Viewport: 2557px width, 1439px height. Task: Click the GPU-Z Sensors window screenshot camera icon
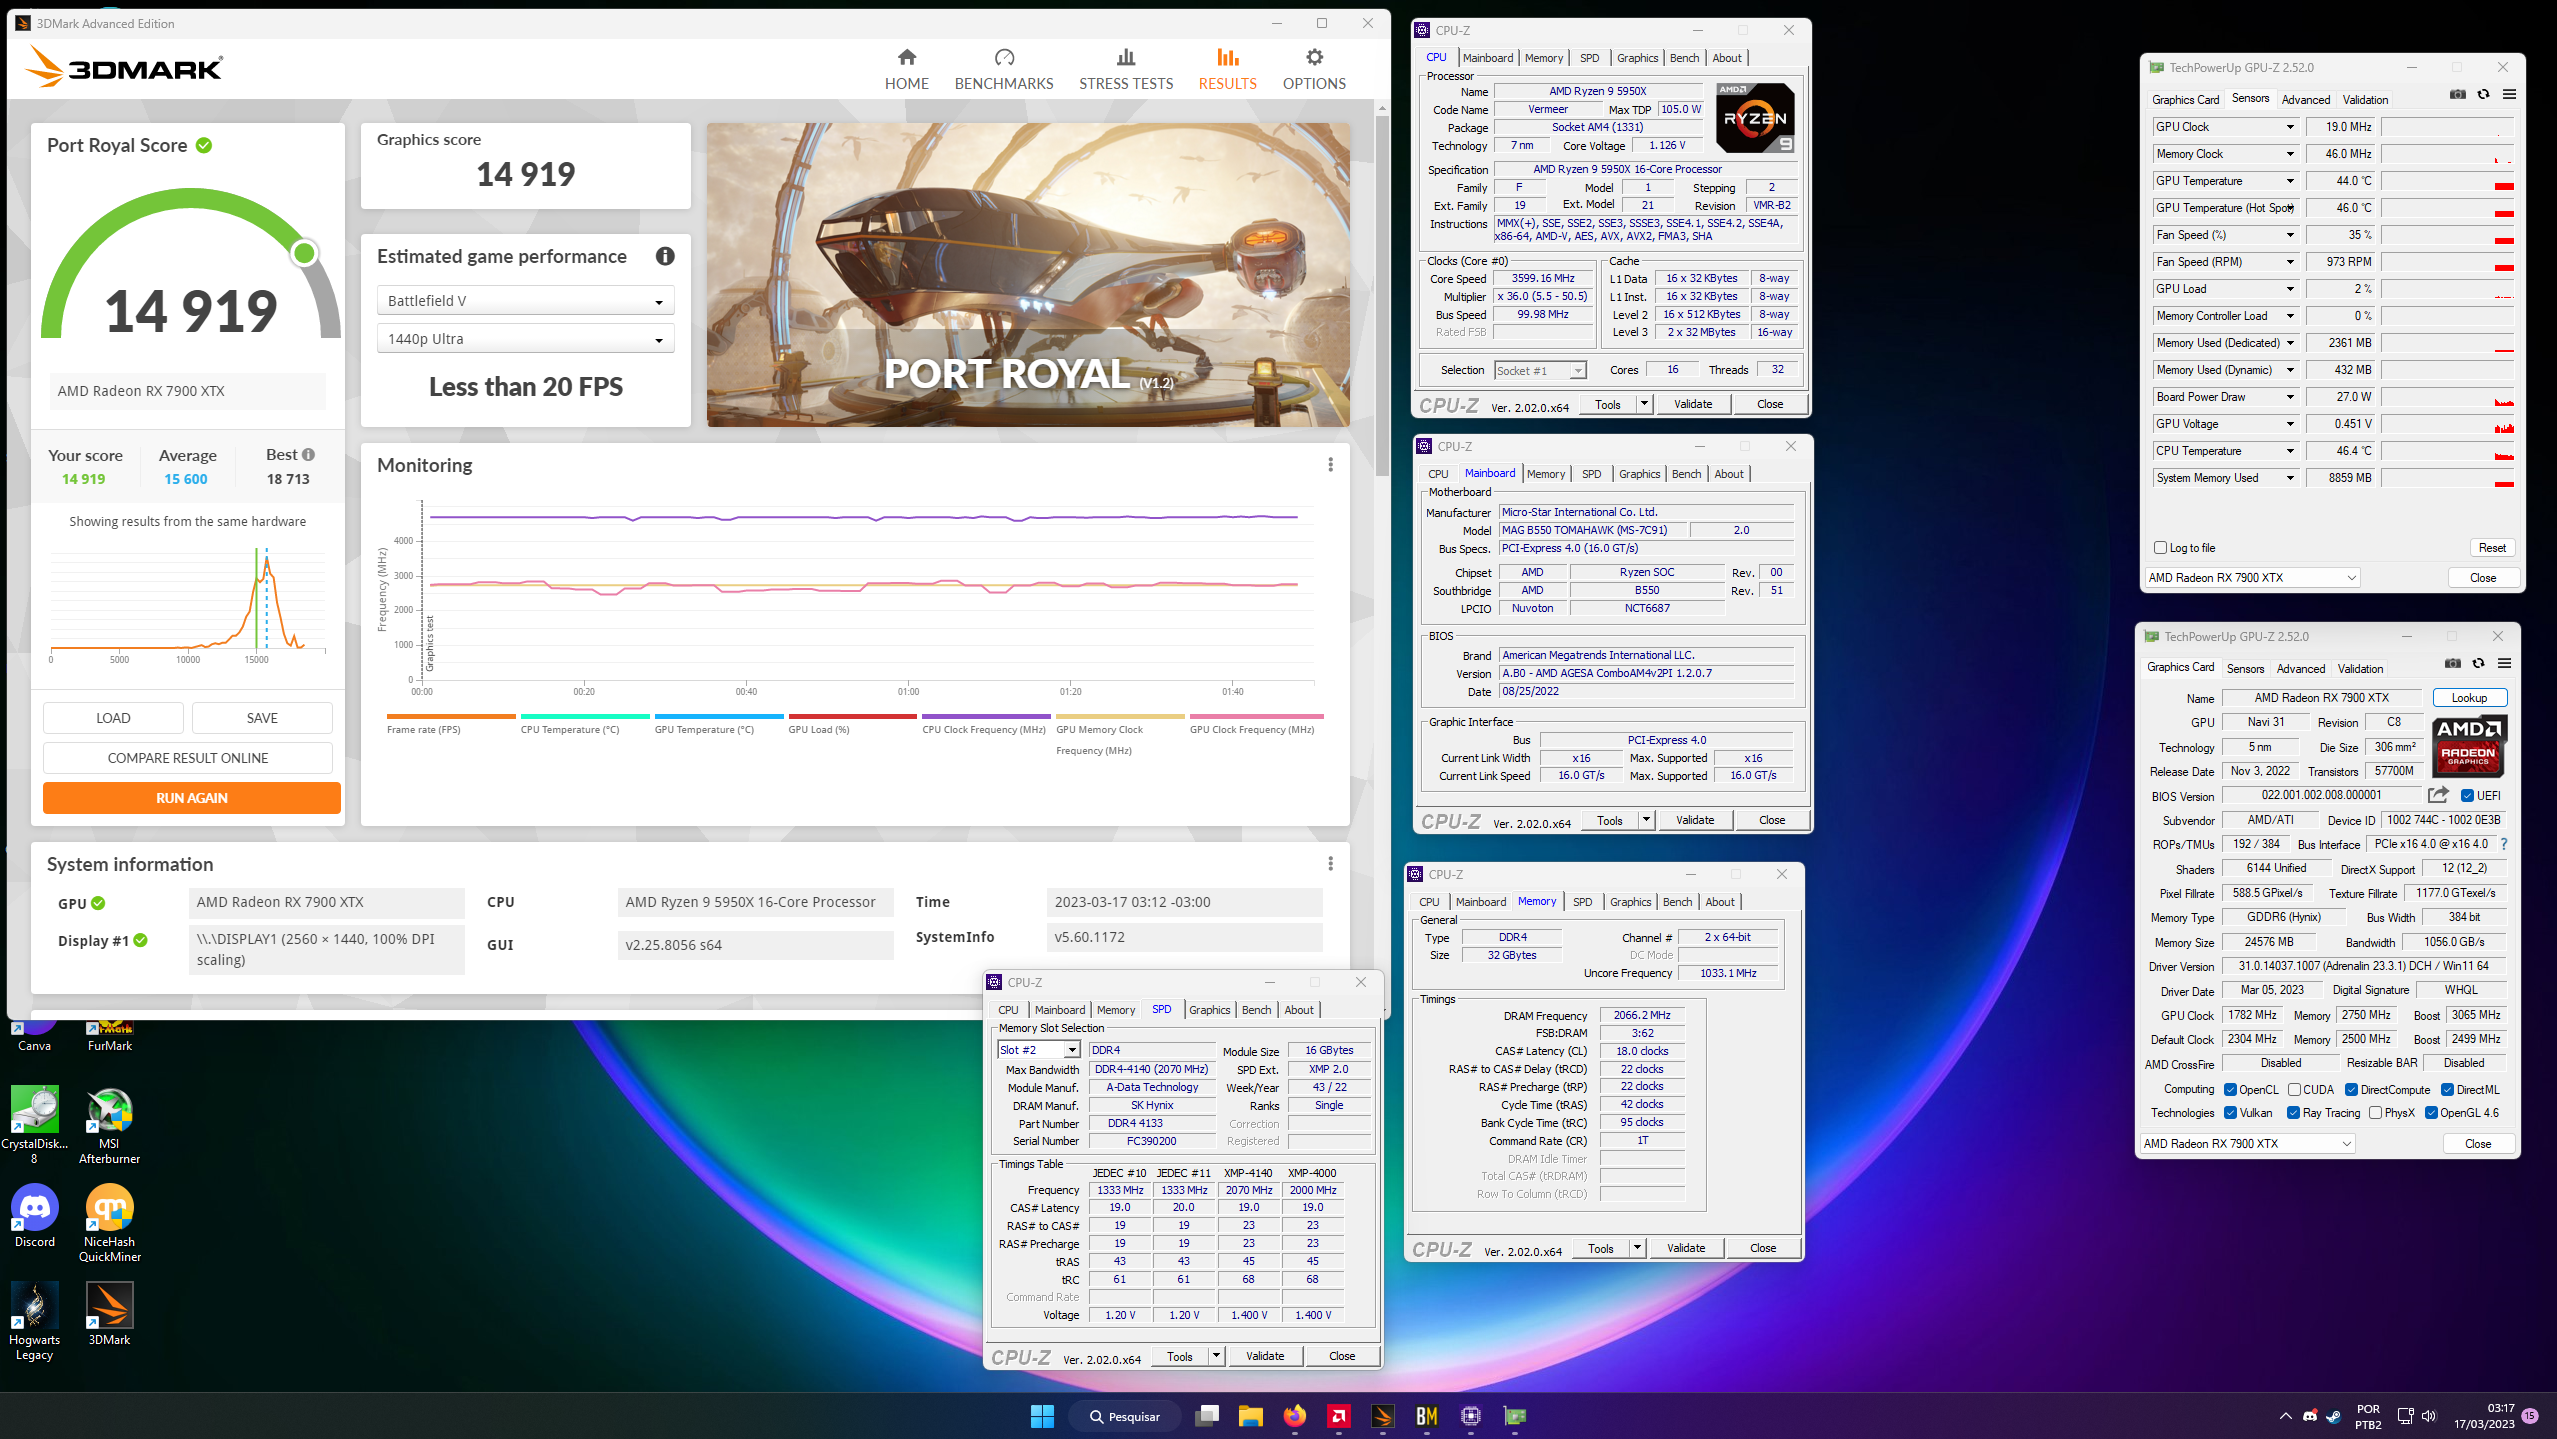tap(2458, 95)
